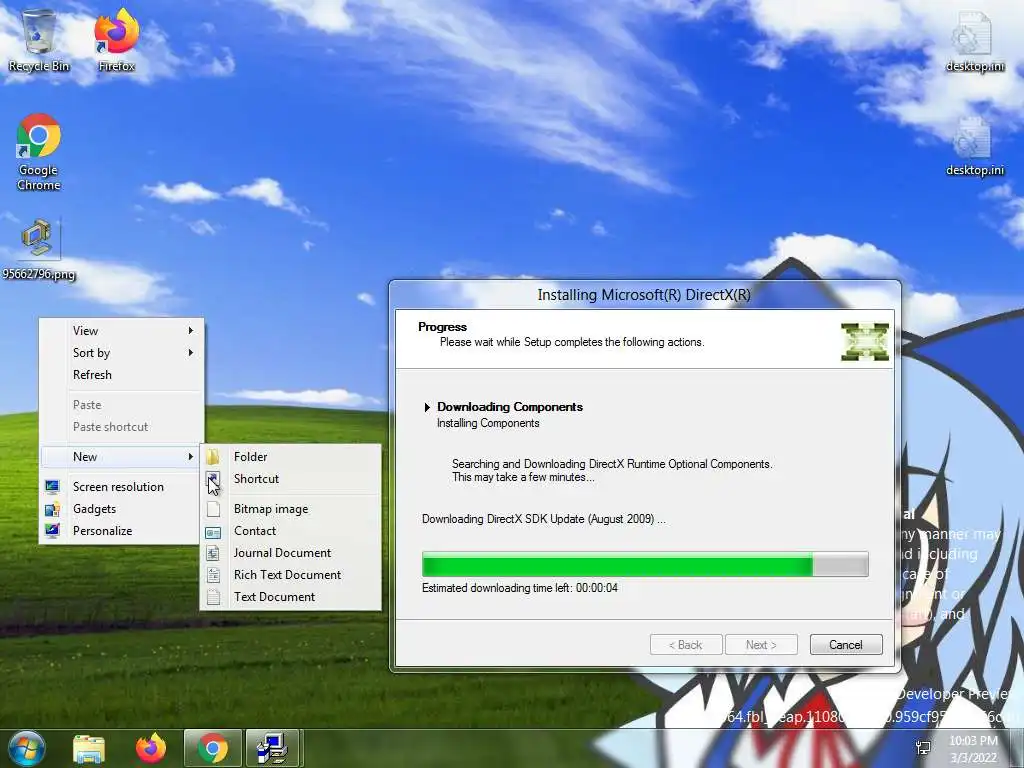Activate the DirectX setup taskbar button

pyautogui.click(x=273, y=748)
